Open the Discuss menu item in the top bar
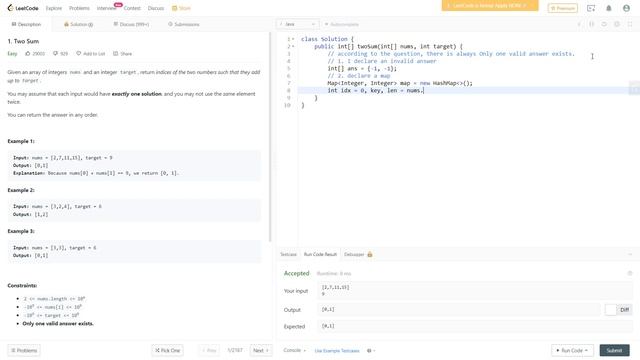 coord(156,8)
